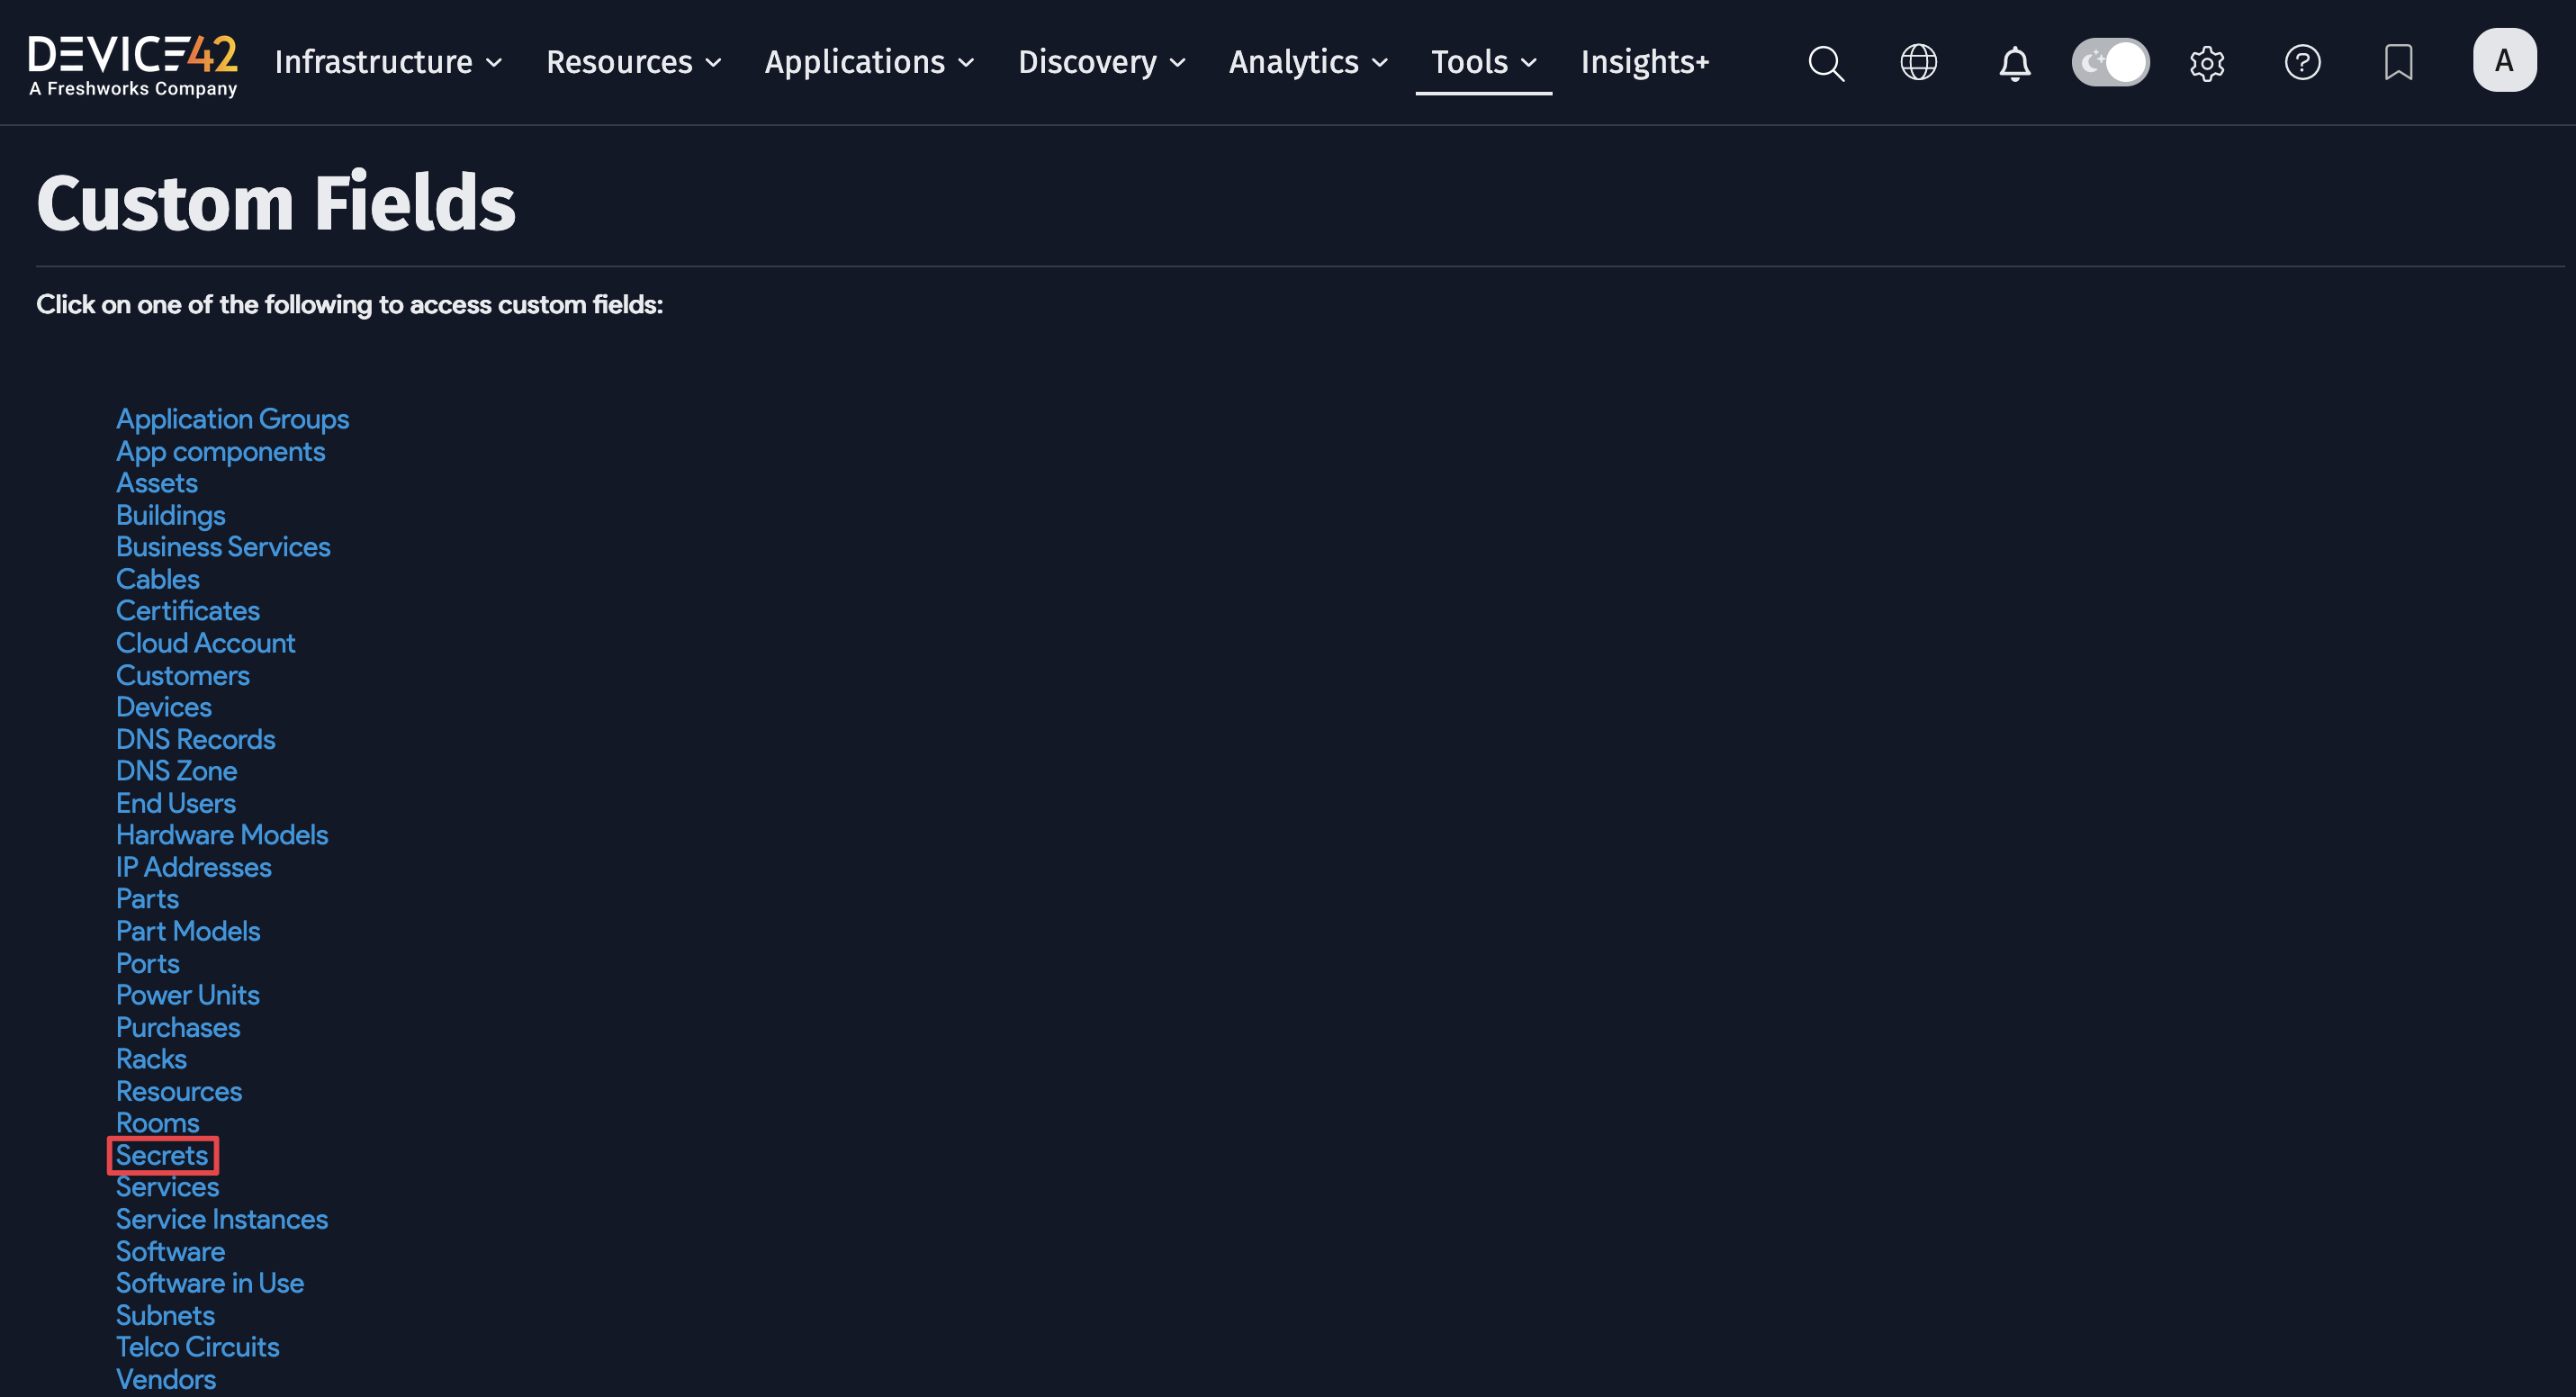Screen dimensions: 2576x1397
Task: Open Cloud Account custom fields
Action: point(205,643)
